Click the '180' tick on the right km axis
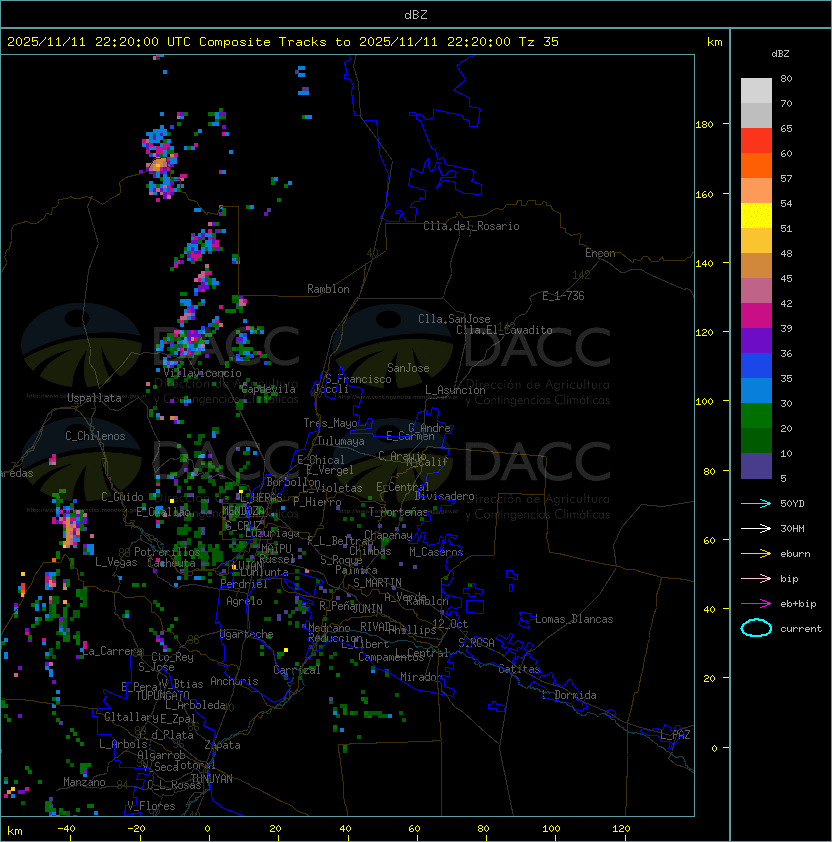Viewport: 832px width, 842px height. [x=704, y=125]
